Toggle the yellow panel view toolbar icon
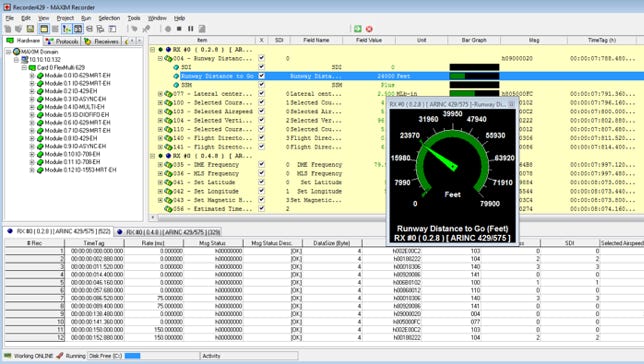The height and width of the screenshot is (364, 644). (44, 29)
